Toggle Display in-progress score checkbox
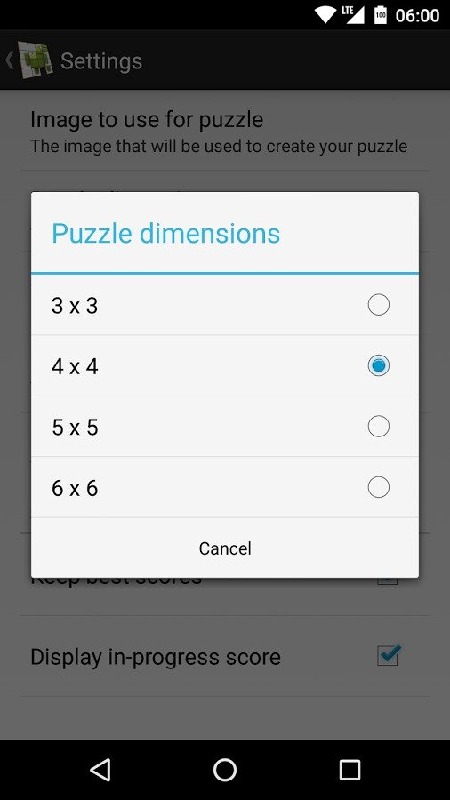 tap(388, 656)
